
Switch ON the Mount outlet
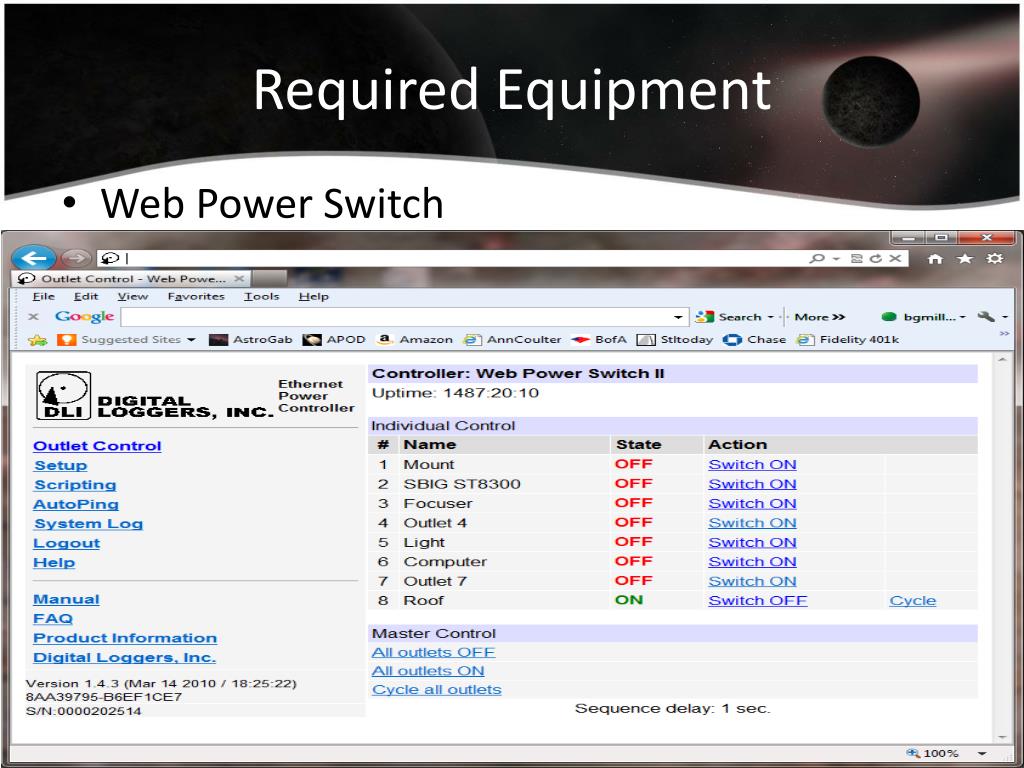(752, 464)
